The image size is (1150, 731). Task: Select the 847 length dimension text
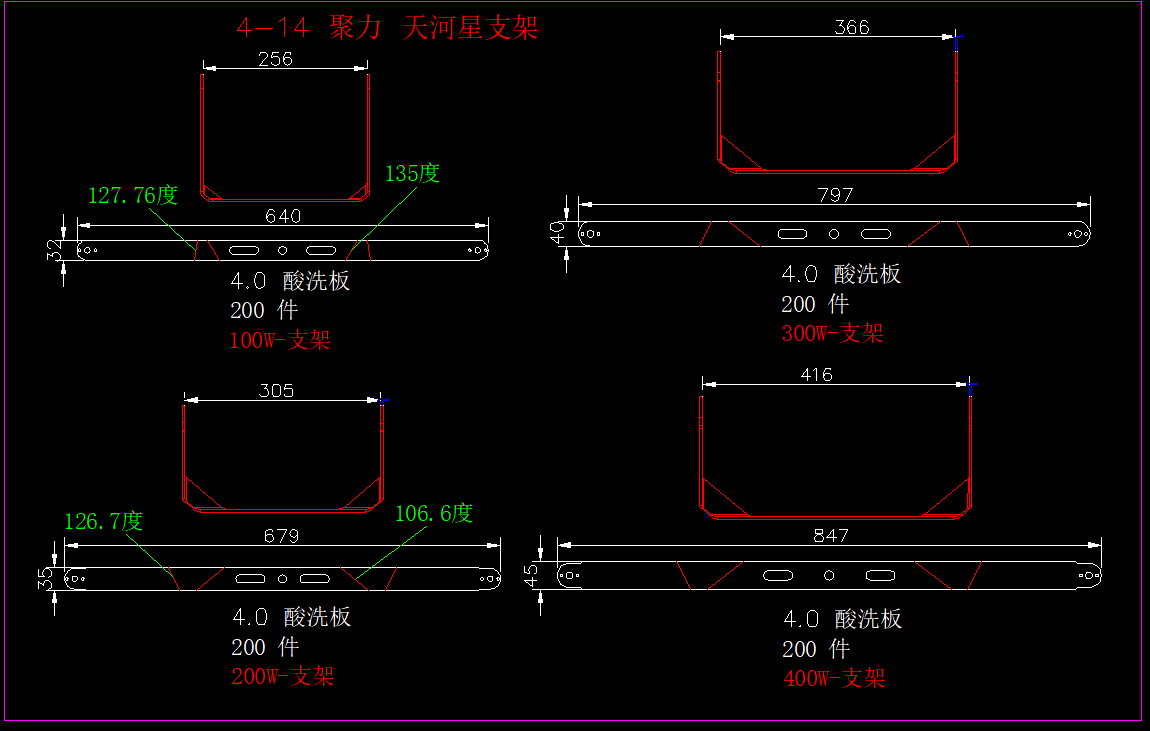[x=830, y=535]
